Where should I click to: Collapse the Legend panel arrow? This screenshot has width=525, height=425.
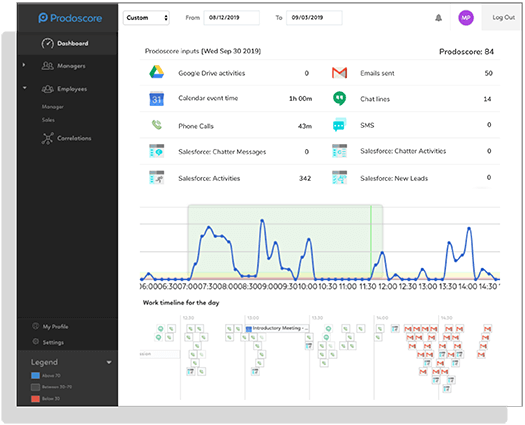tap(109, 362)
